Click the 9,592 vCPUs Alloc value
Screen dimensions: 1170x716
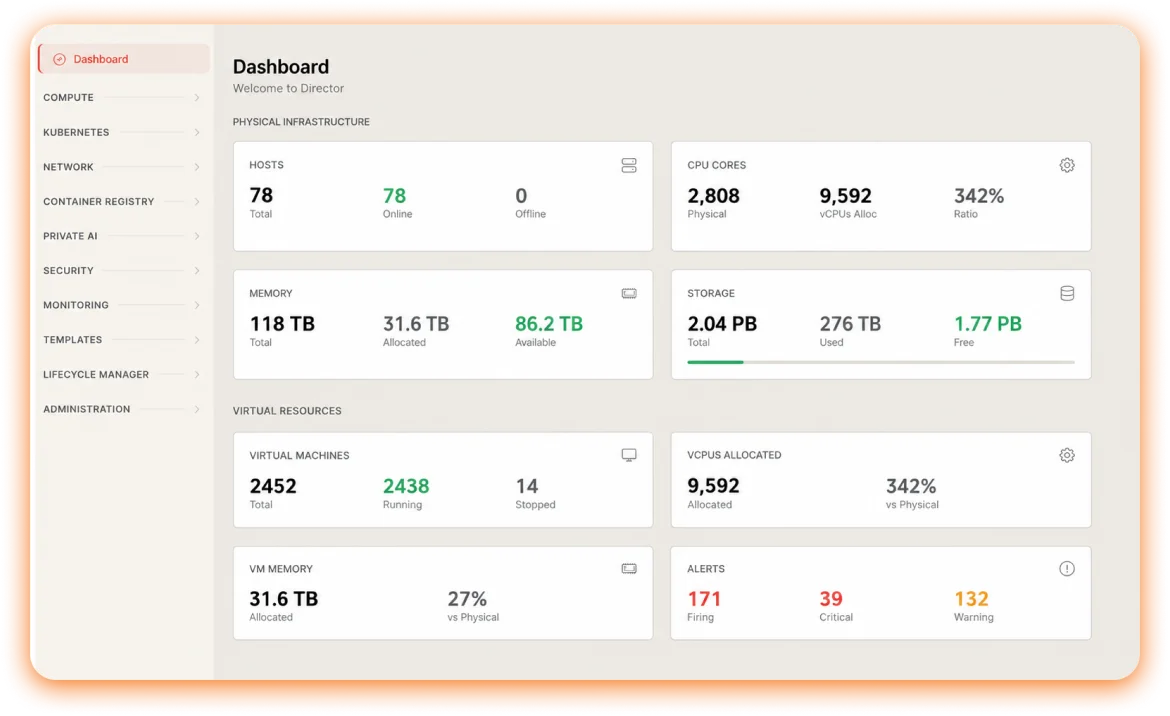[x=845, y=196]
